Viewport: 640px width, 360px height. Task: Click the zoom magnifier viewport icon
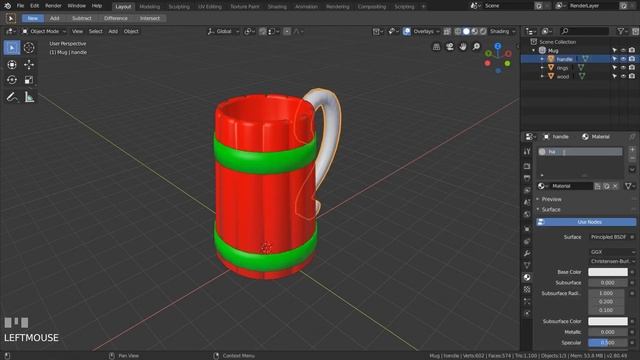click(476, 47)
